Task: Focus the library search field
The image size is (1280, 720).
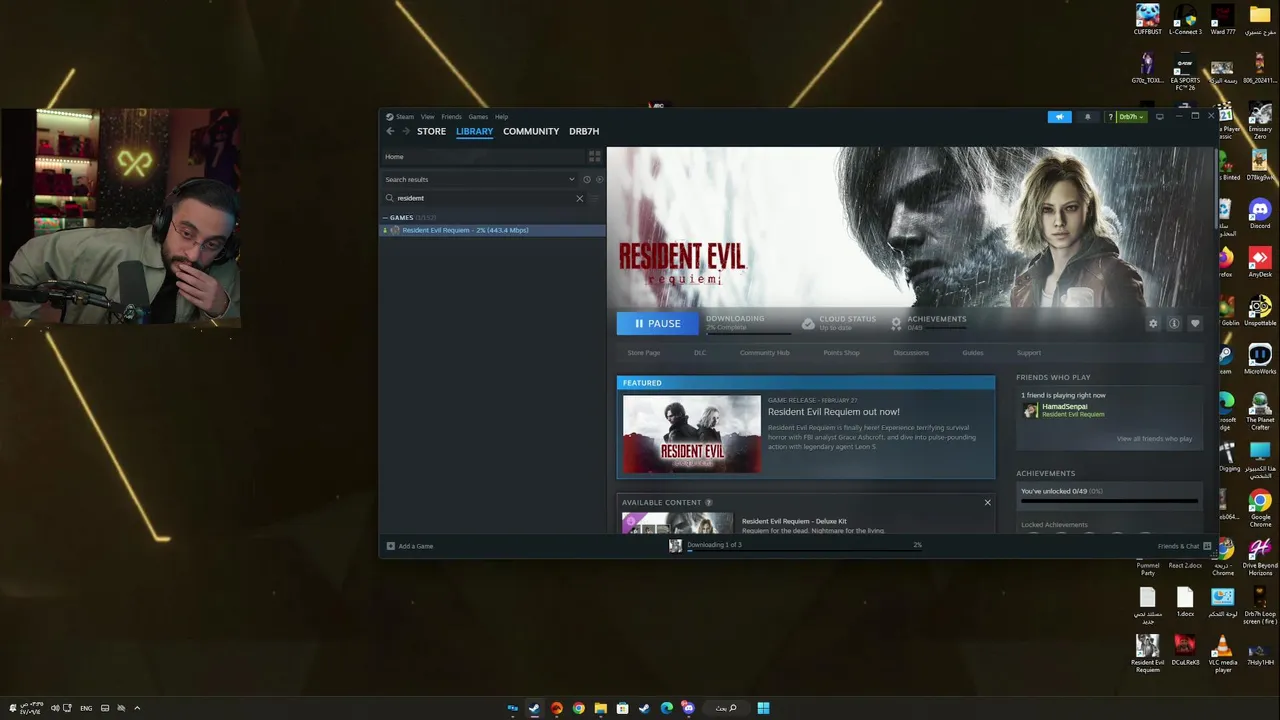Action: (x=482, y=198)
